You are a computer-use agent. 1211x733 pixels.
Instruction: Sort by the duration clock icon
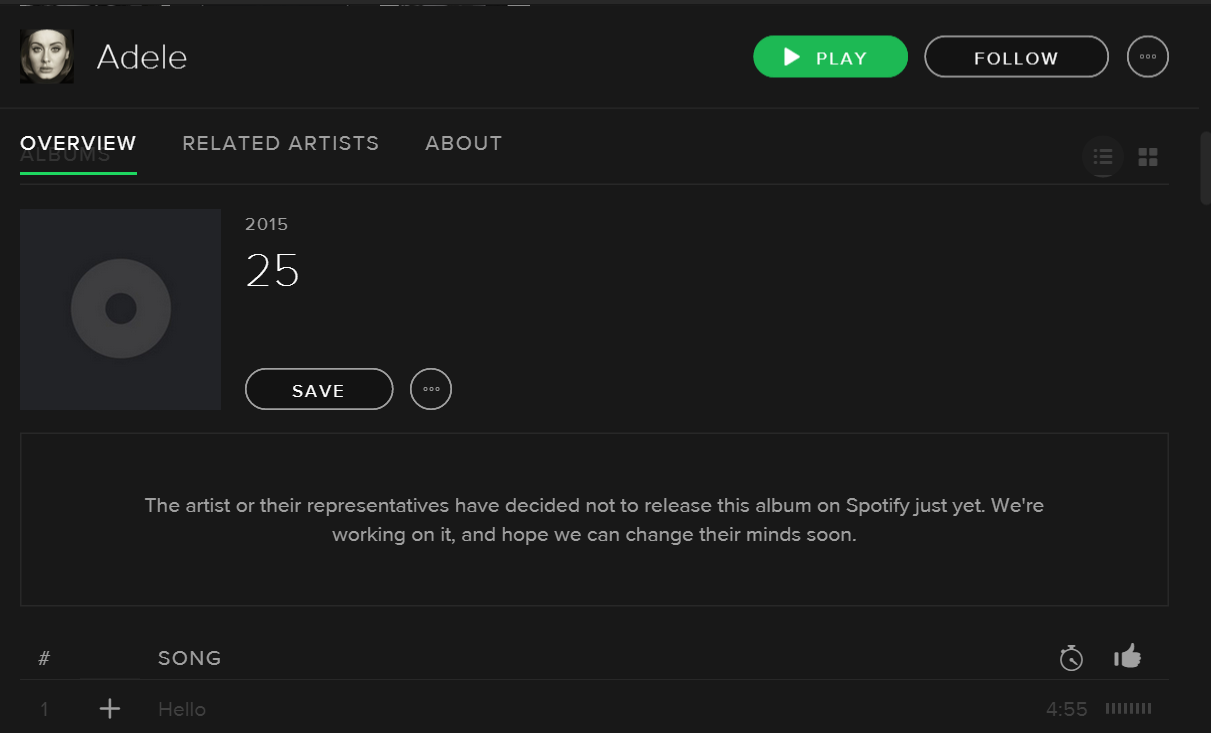pyautogui.click(x=1071, y=658)
